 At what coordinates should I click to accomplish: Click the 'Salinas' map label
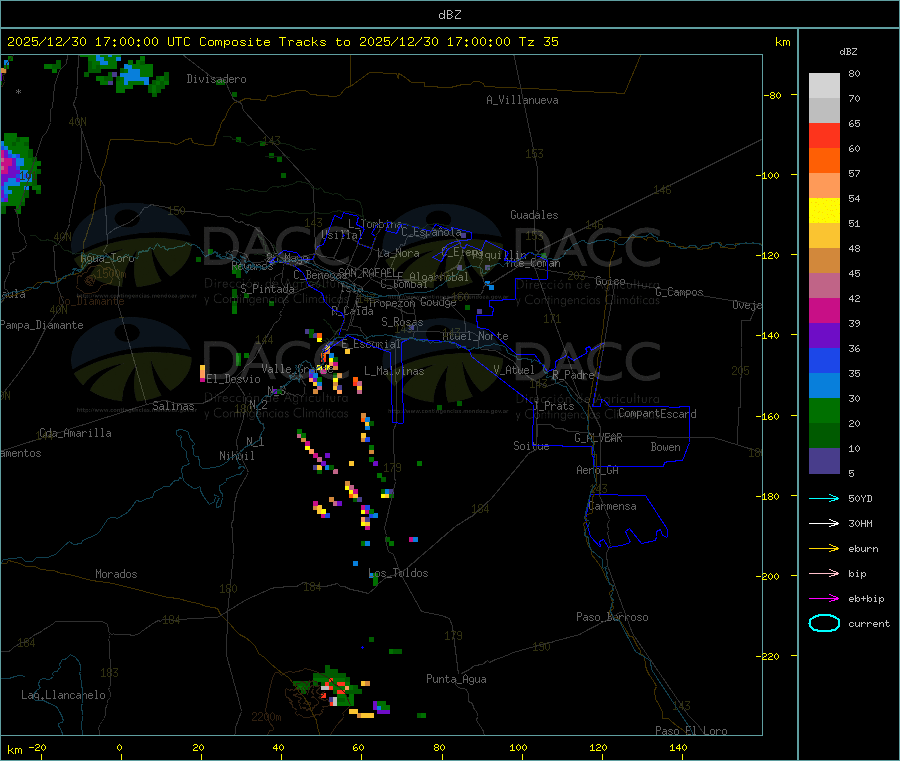173,406
